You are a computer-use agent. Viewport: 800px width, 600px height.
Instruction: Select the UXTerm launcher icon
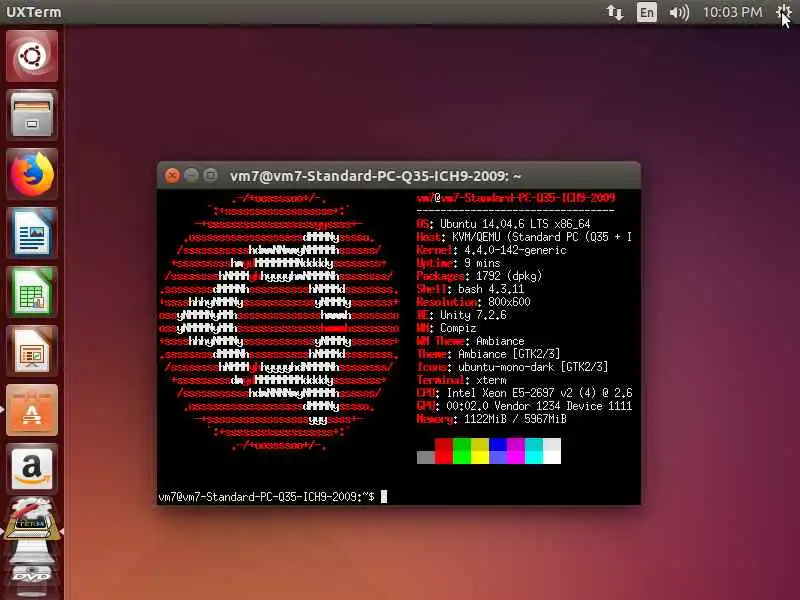pyautogui.click(x=32, y=520)
